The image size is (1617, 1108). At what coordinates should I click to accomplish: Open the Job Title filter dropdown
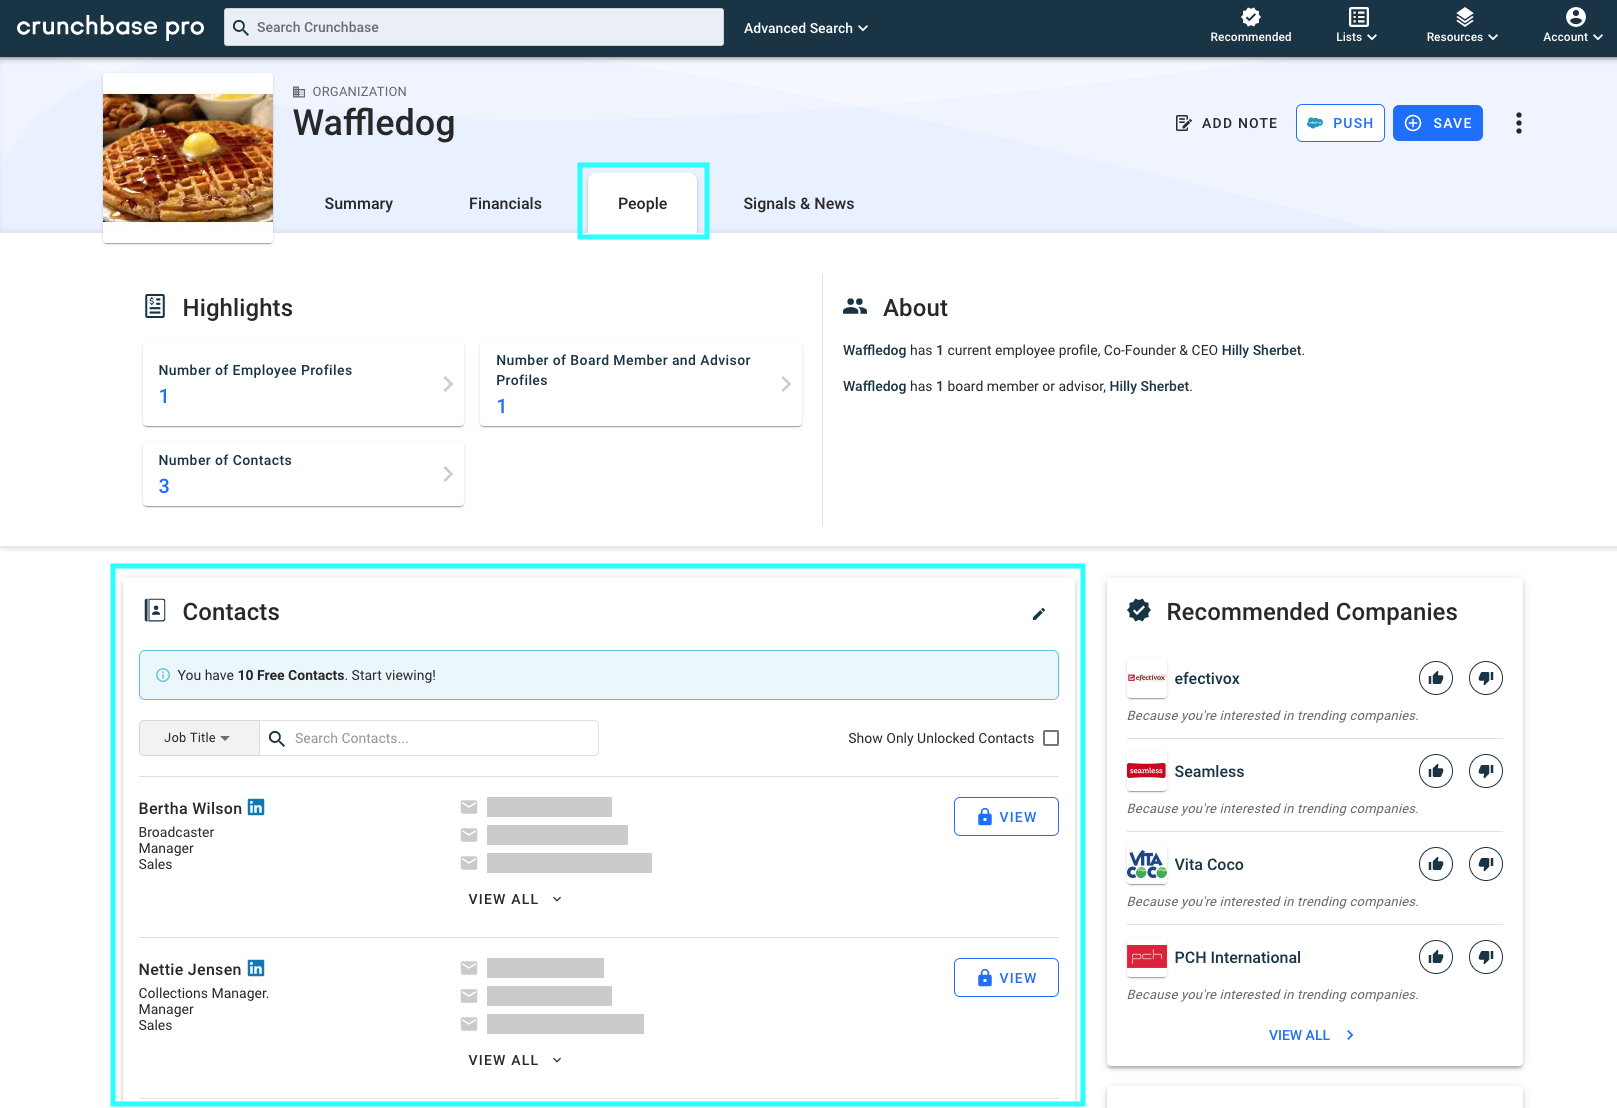click(199, 738)
